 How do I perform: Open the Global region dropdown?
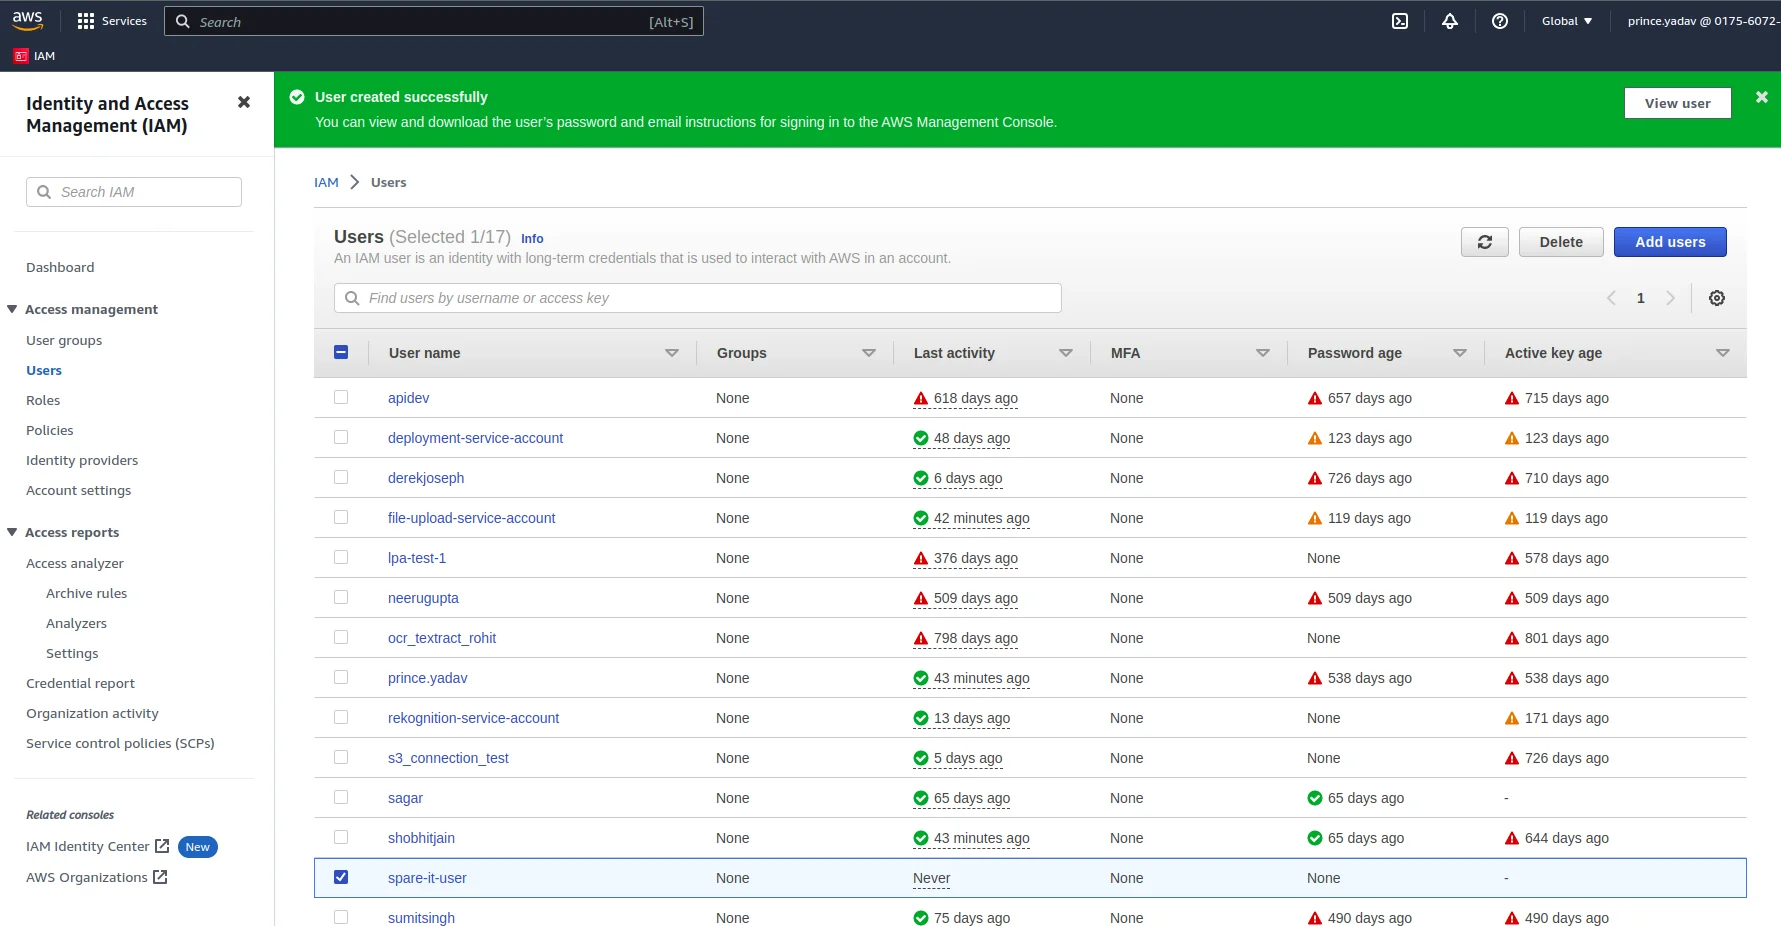pos(1567,21)
